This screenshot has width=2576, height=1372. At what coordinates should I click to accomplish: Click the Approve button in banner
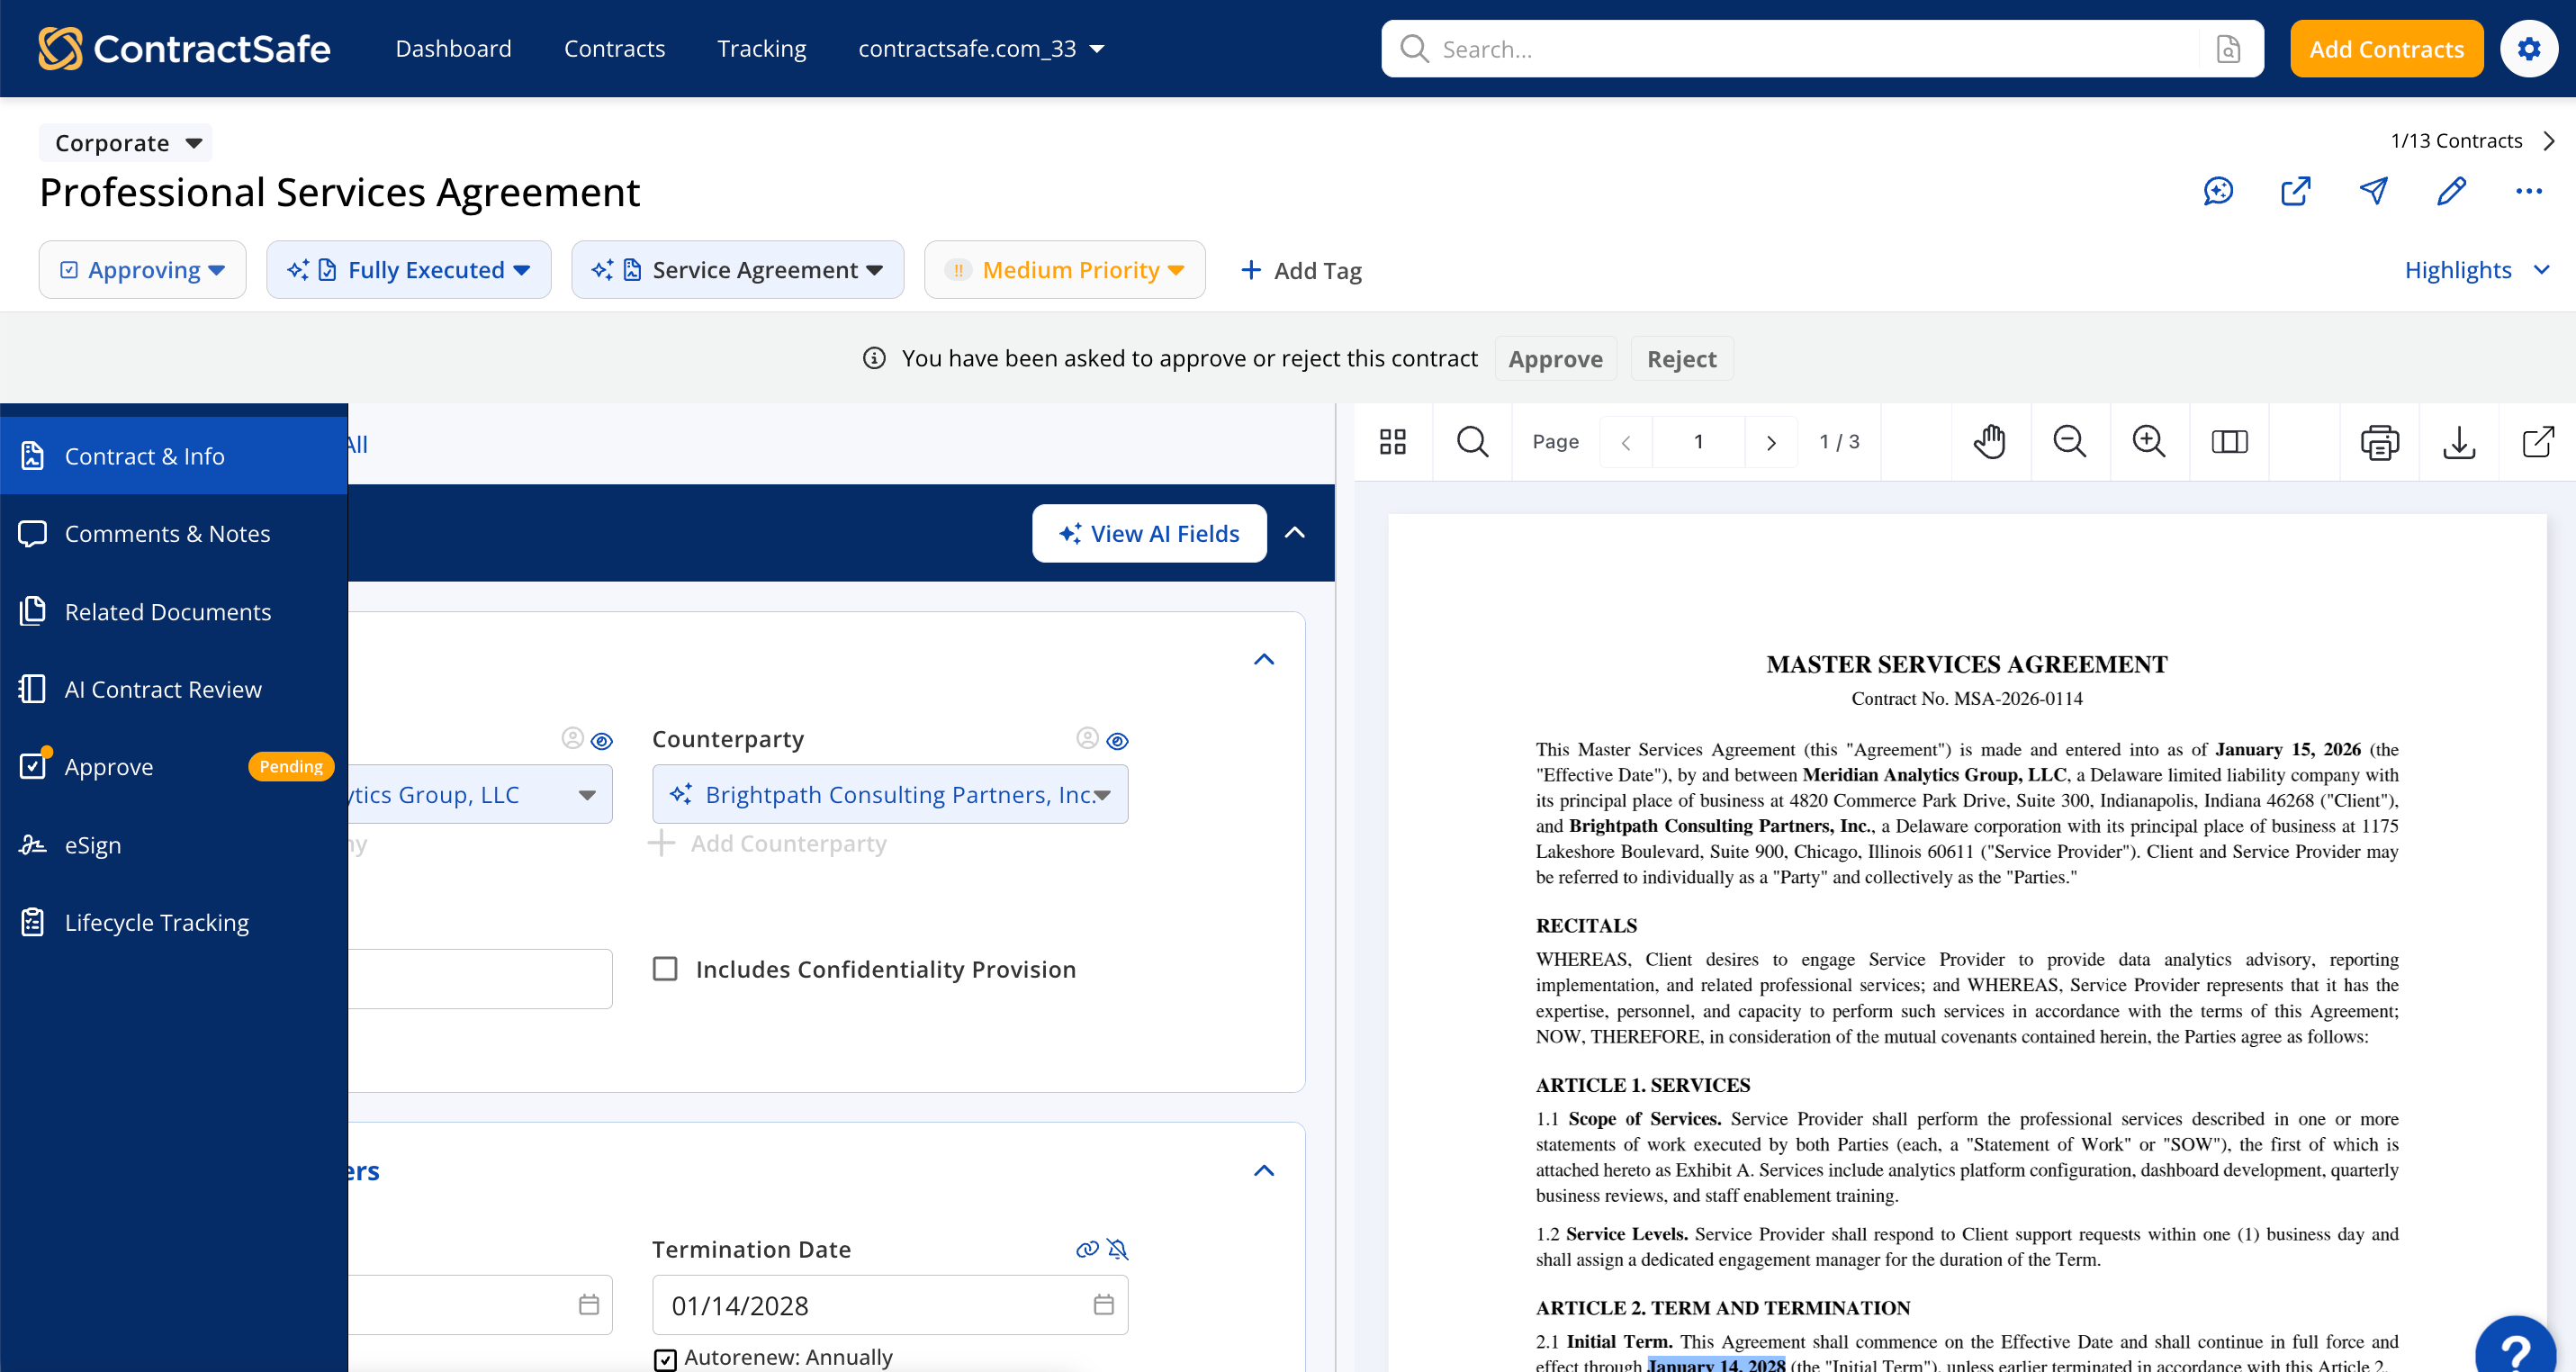coord(1555,358)
